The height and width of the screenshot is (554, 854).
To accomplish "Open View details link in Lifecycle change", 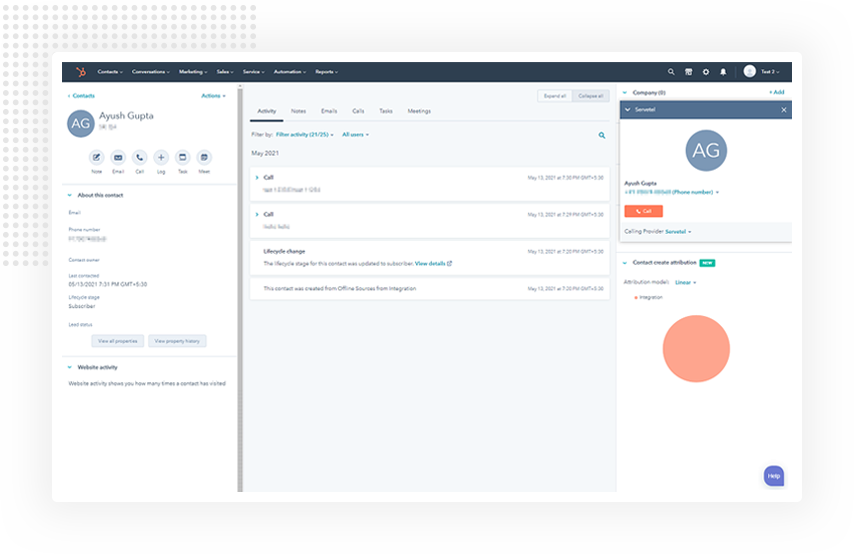I will pos(433,264).
